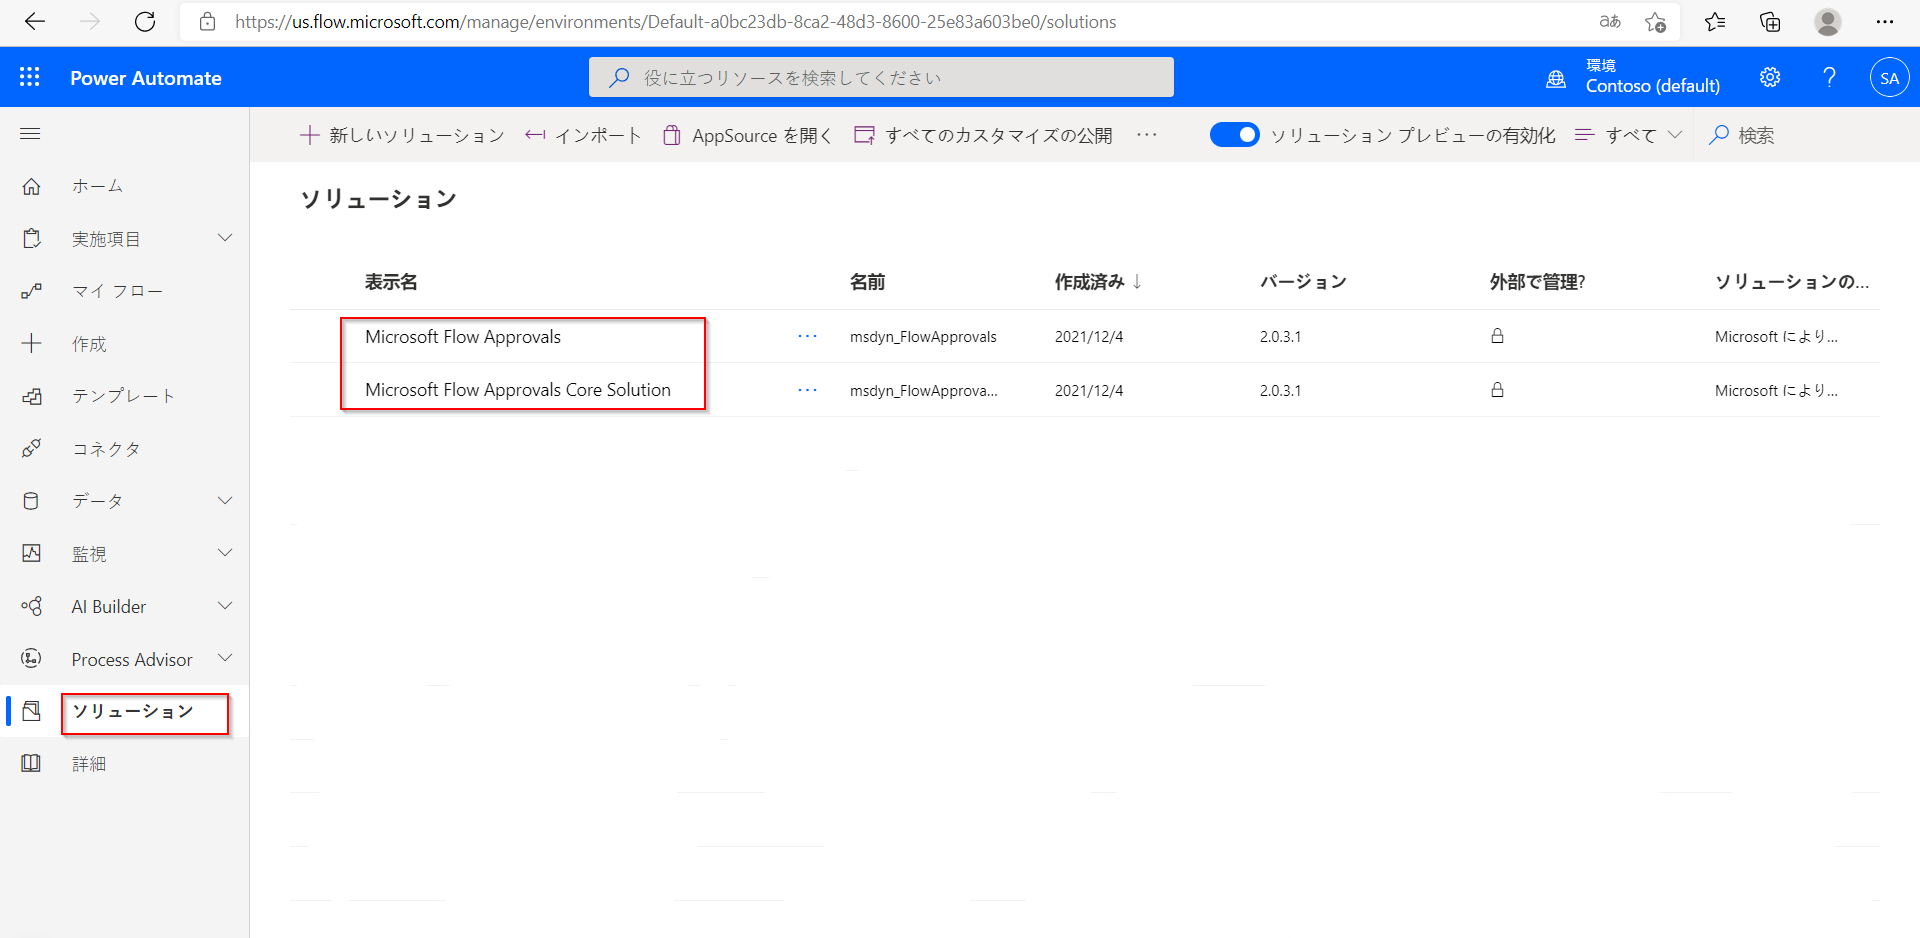
Task: Click the browser back arrow
Action: [35, 22]
